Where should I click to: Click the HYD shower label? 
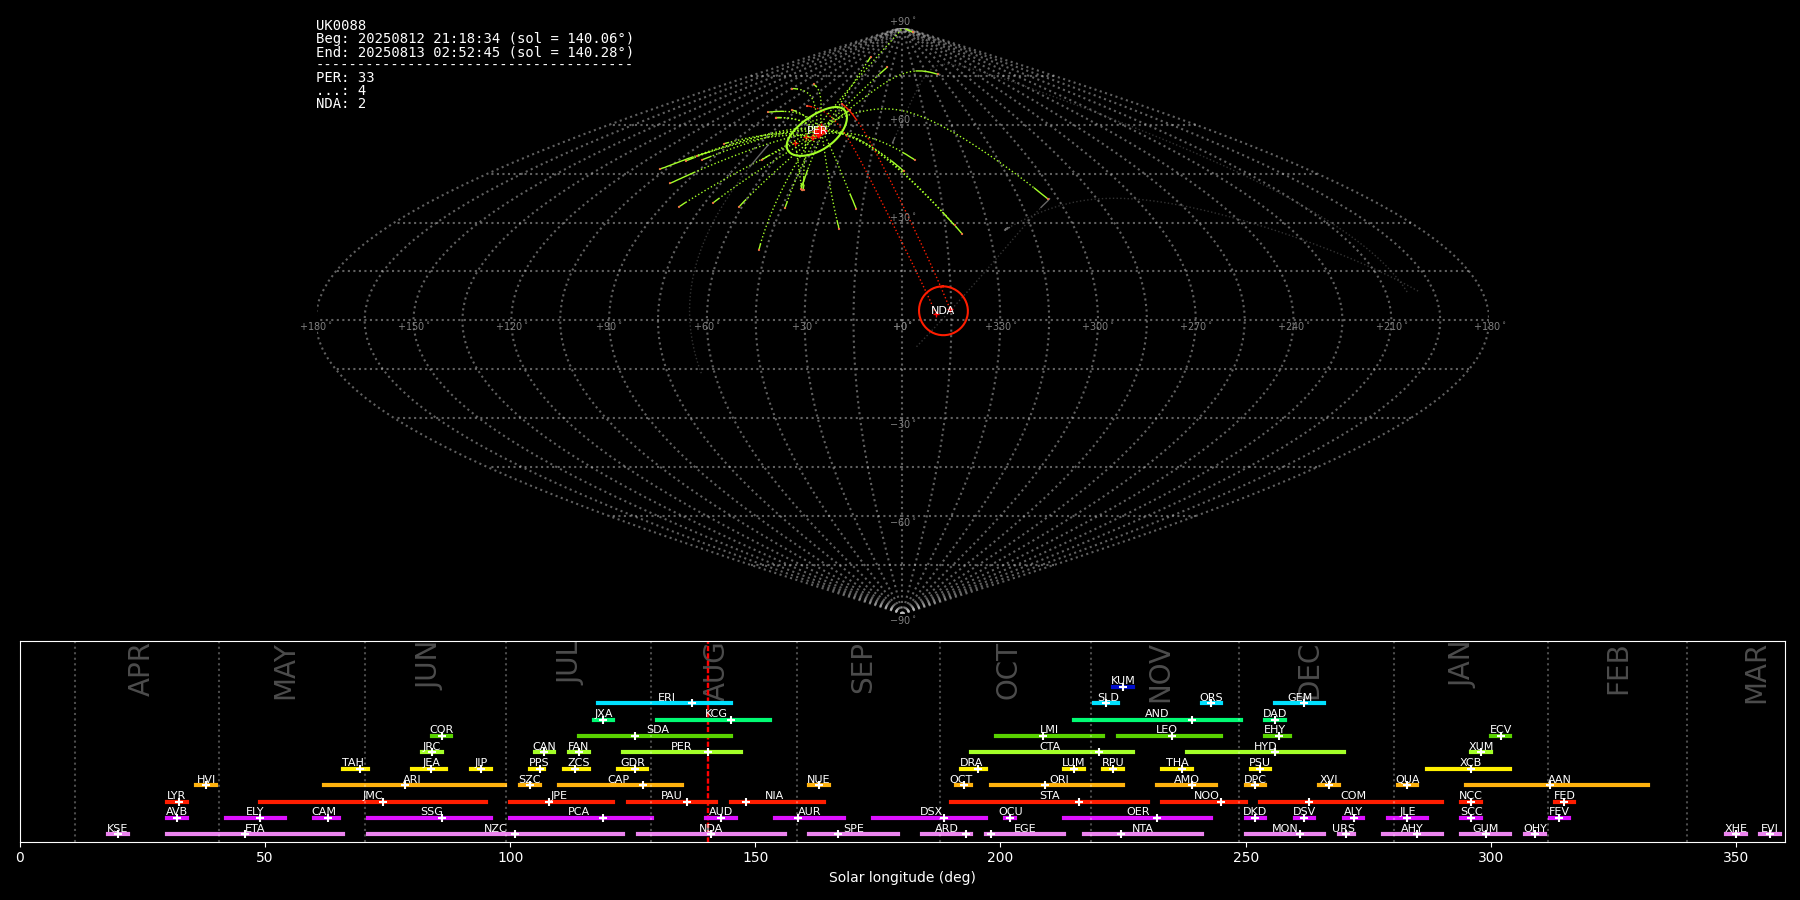click(1265, 747)
